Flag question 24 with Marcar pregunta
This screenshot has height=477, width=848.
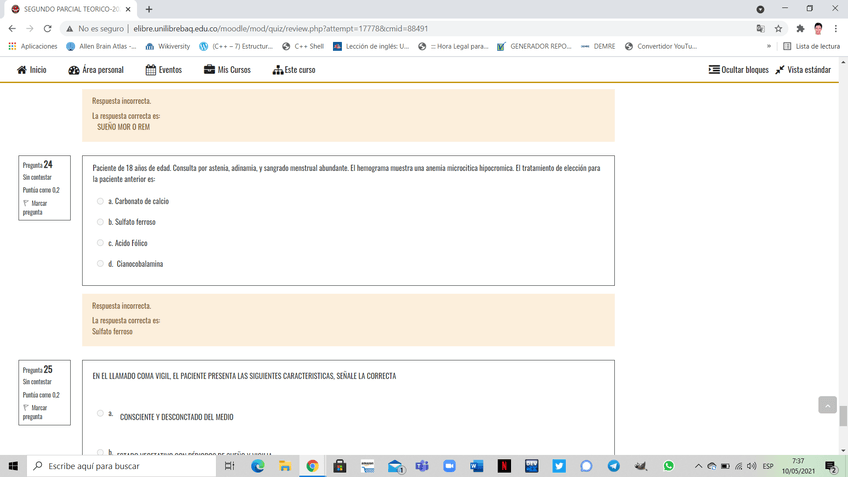(35, 208)
